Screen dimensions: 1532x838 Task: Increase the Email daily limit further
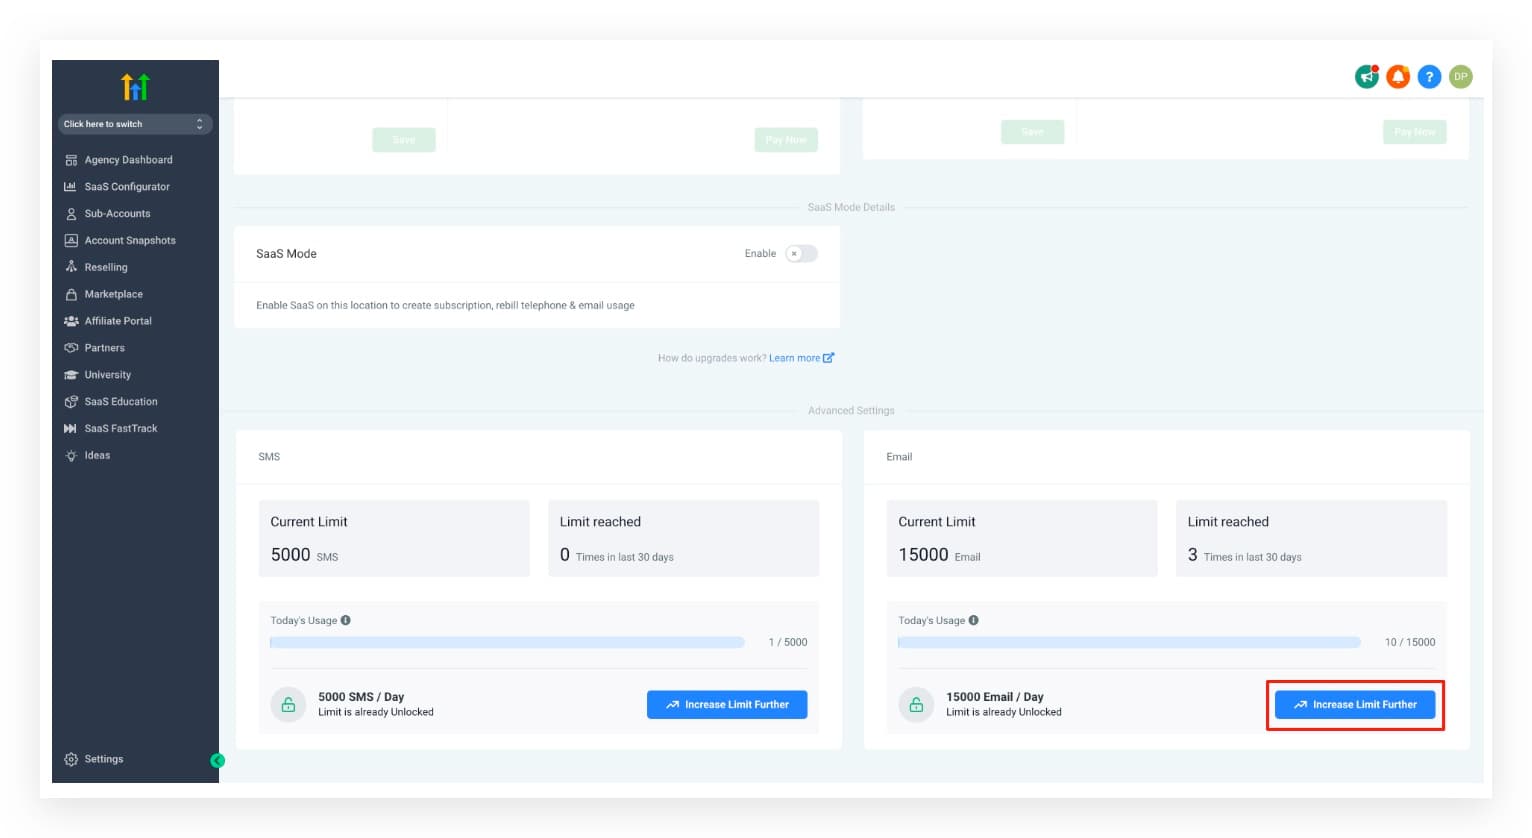[1355, 704]
